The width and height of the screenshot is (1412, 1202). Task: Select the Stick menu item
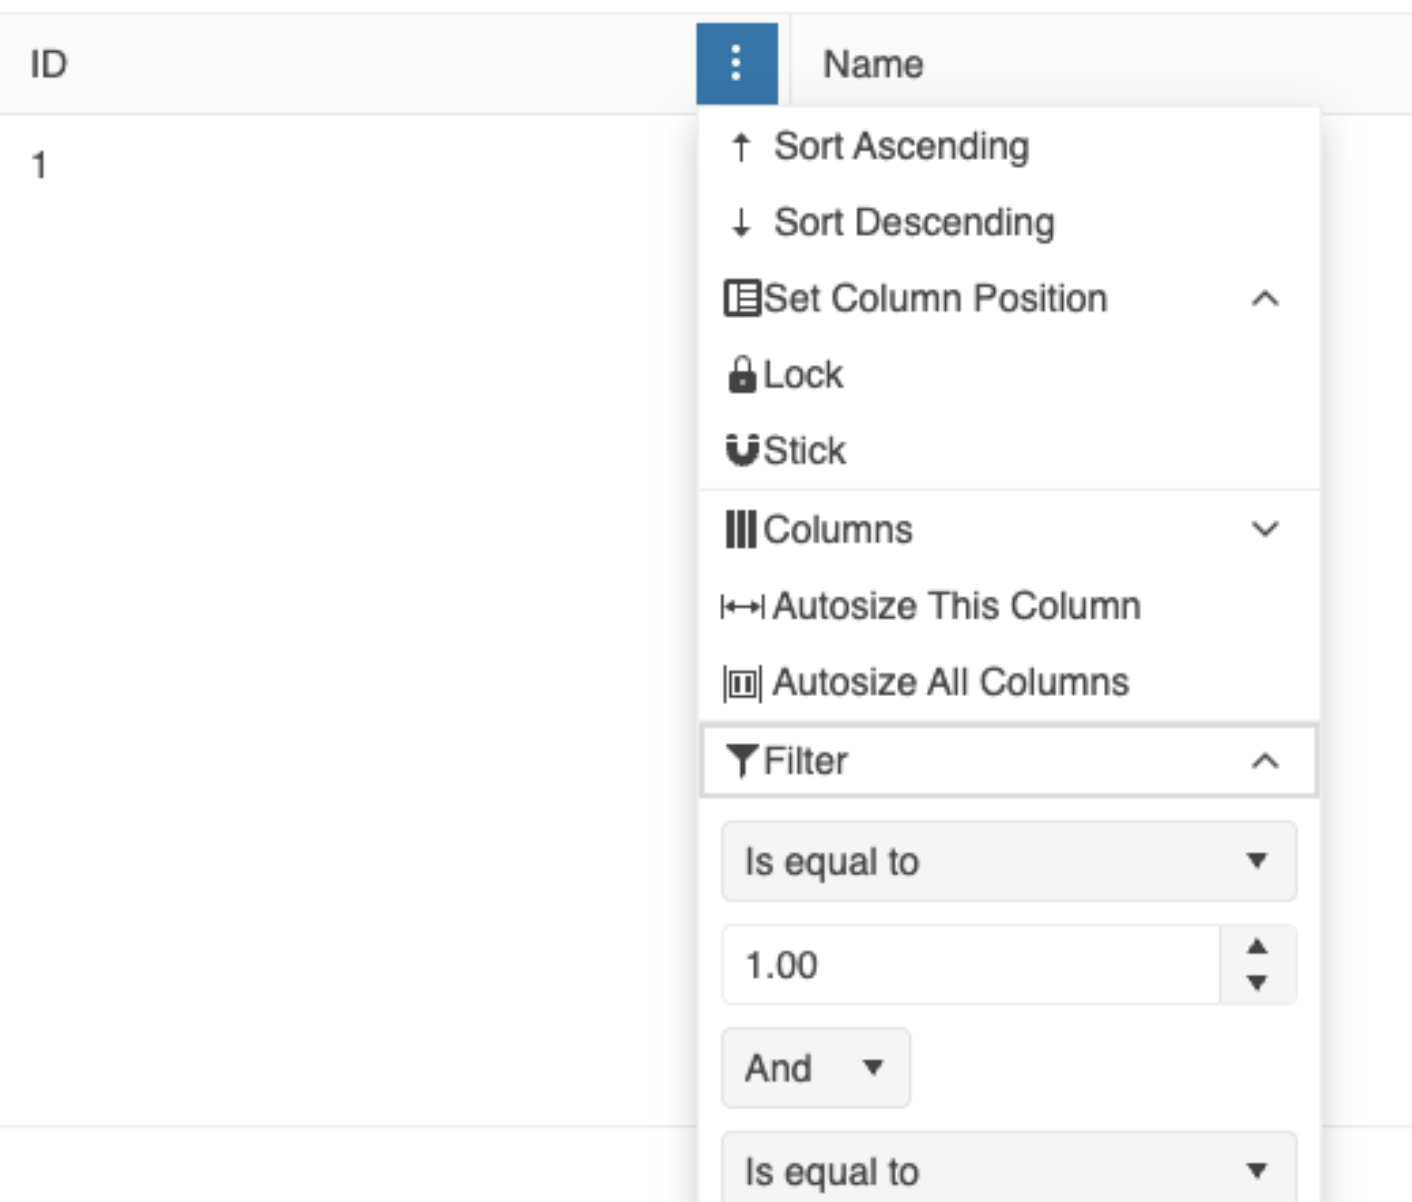click(x=806, y=451)
